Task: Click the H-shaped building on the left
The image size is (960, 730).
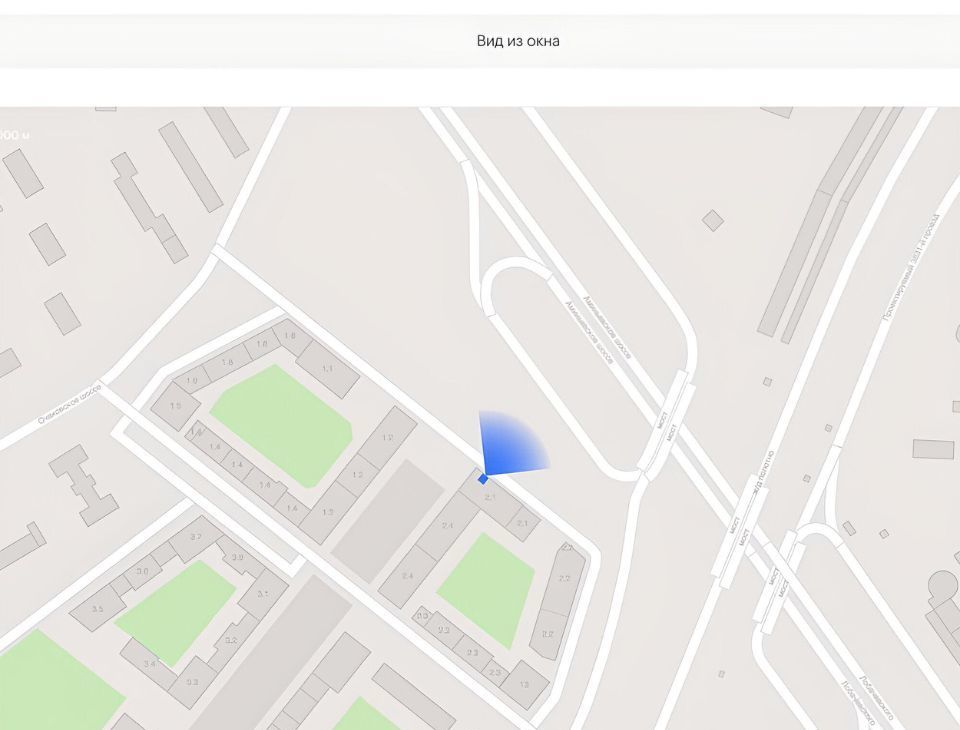Action: pos(83,485)
